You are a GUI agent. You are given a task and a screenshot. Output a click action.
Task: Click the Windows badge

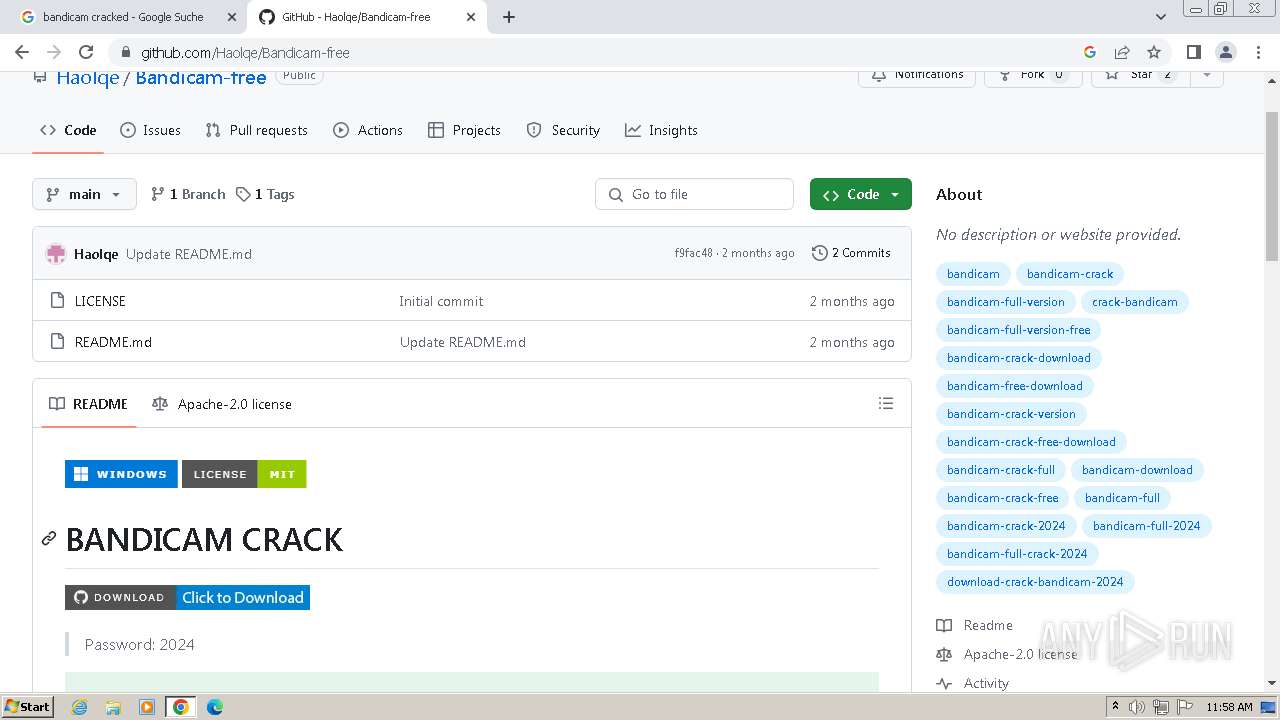(x=121, y=474)
